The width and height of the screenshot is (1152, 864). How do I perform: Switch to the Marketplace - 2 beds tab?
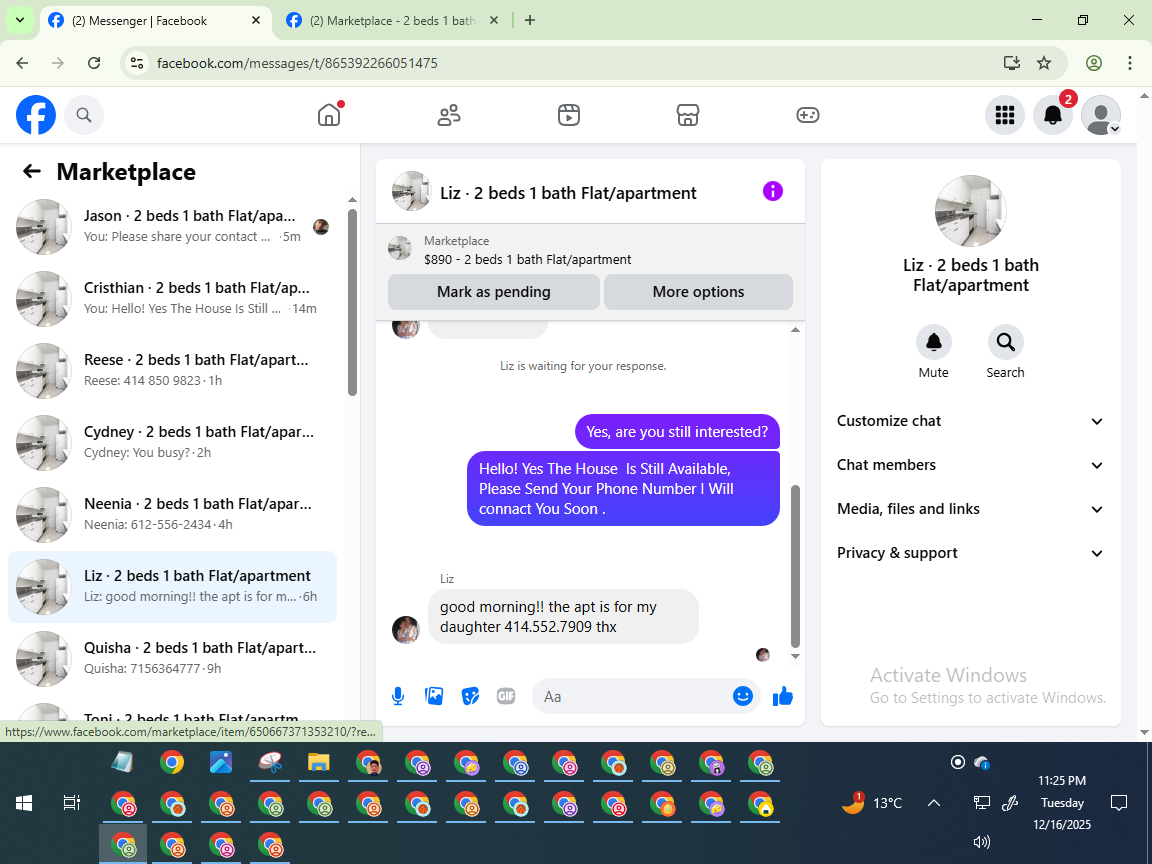pyautogui.click(x=392, y=21)
